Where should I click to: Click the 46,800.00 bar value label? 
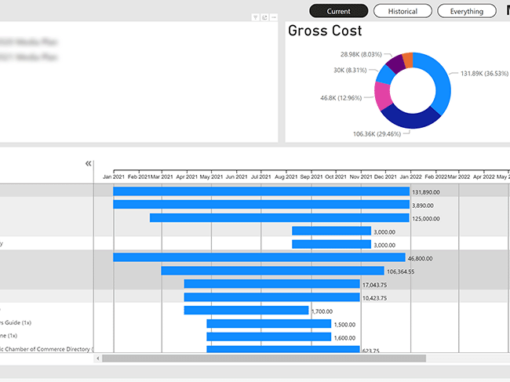[420, 258]
